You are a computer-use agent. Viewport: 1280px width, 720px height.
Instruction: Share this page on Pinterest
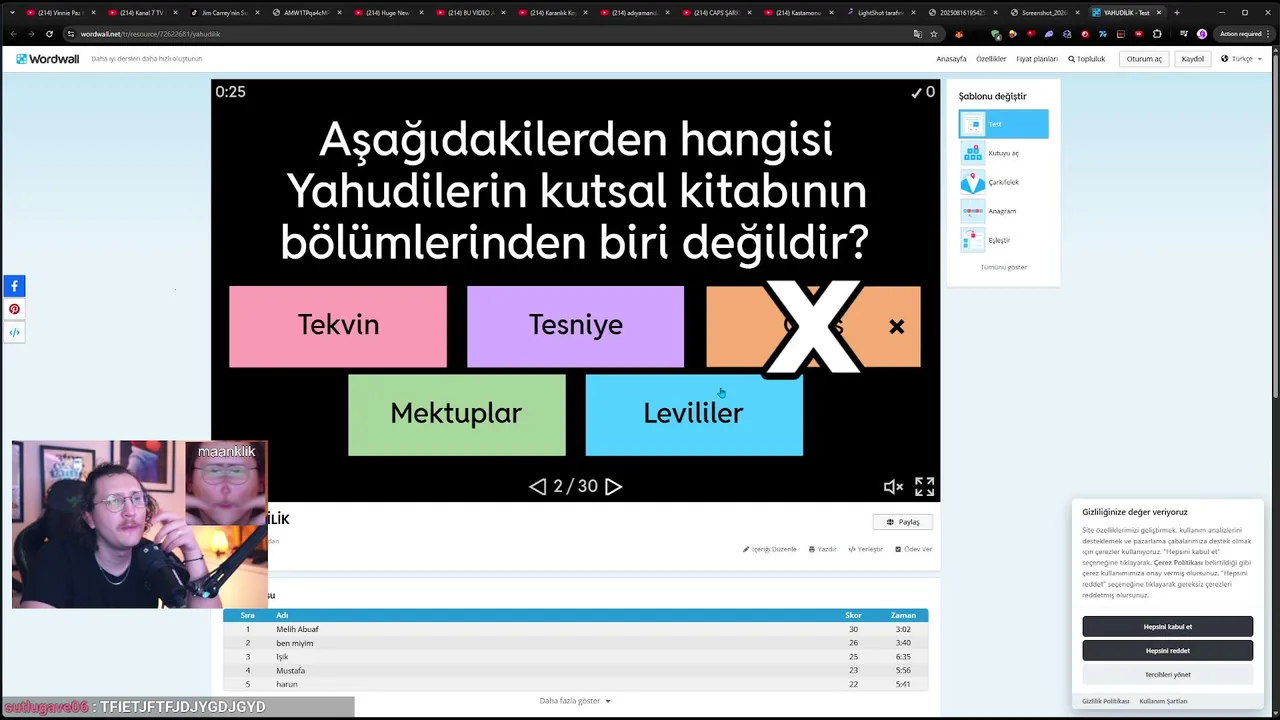(14, 309)
